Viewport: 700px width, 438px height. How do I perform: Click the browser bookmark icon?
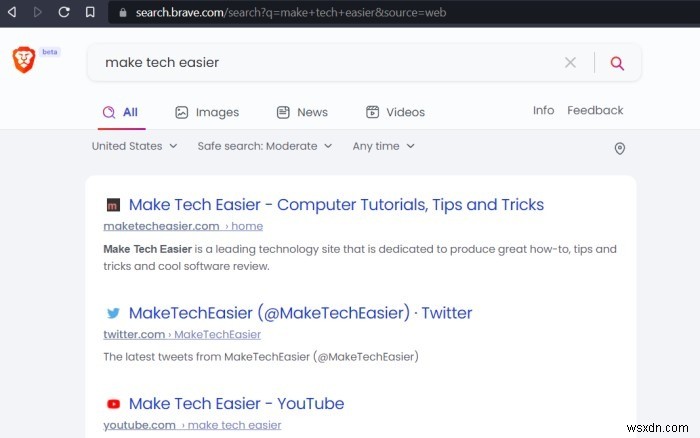tap(90, 13)
